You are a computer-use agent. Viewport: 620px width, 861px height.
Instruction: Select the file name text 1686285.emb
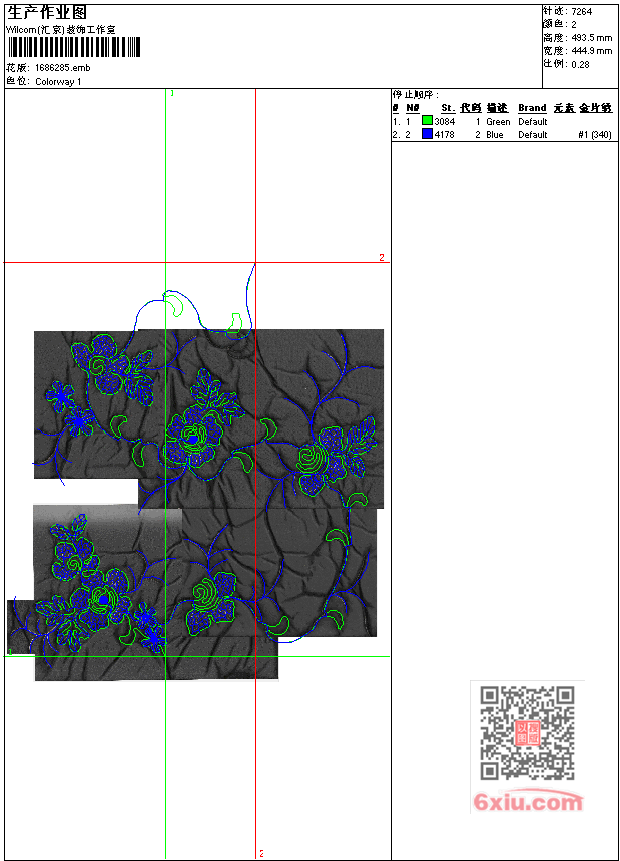coord(63,68)
